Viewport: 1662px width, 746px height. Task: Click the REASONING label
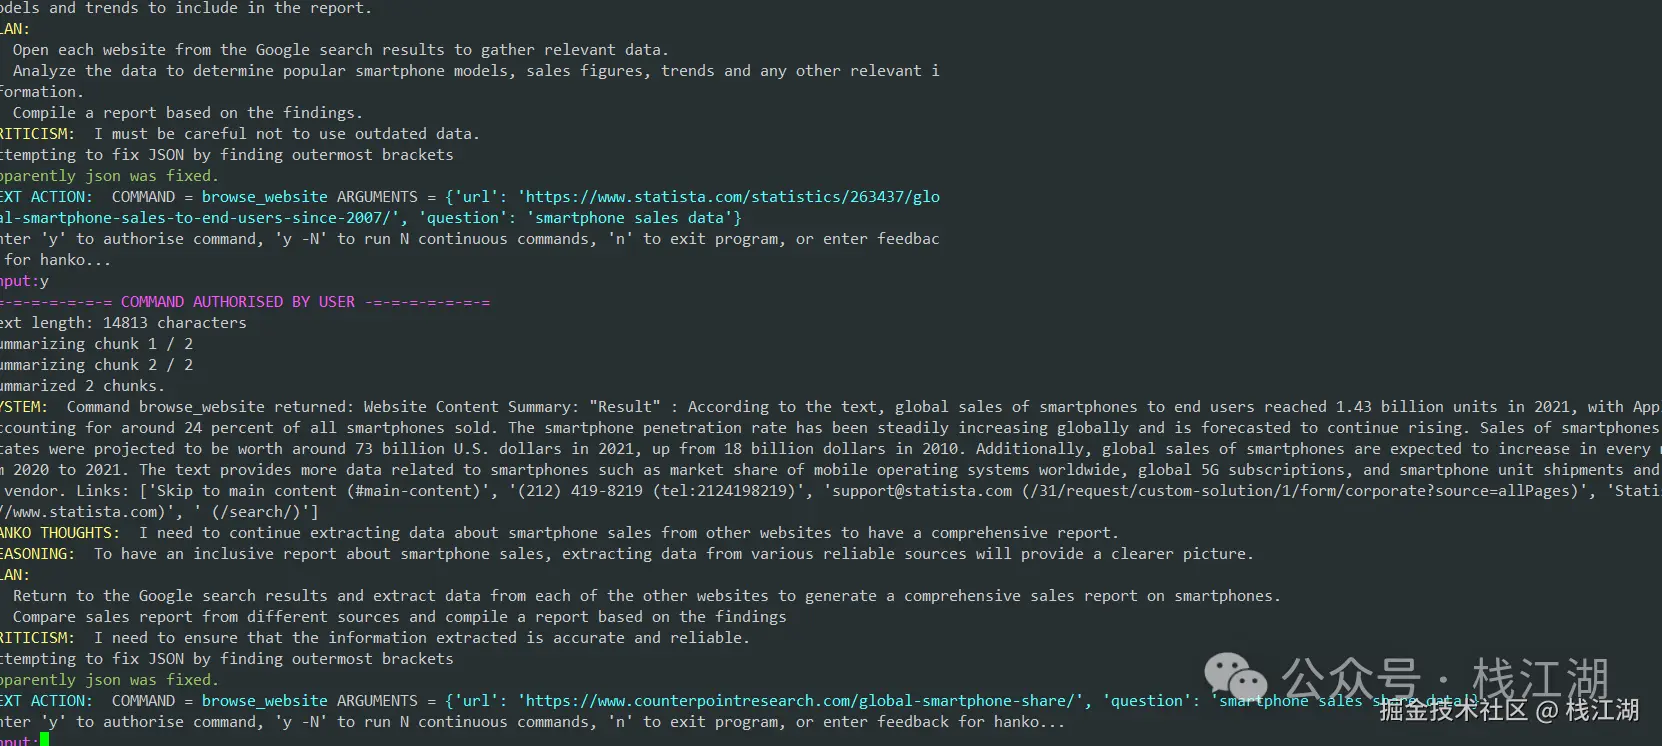coord(37,554)
